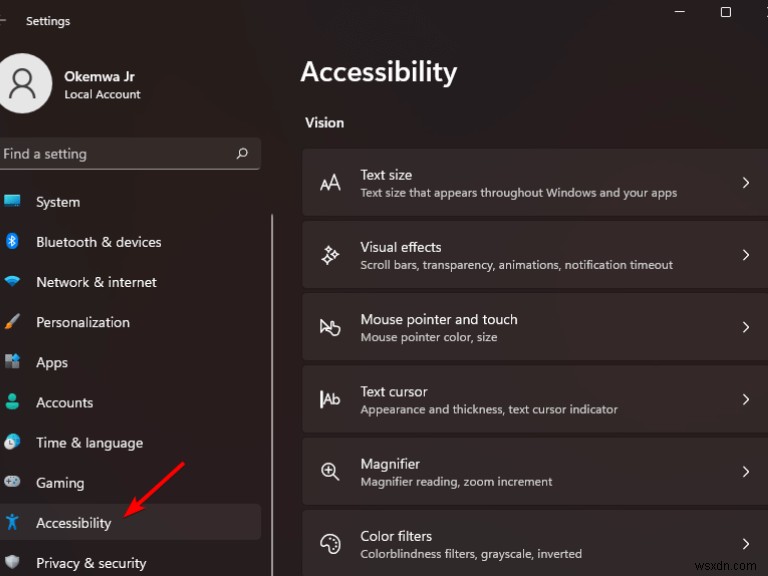Click the Text cursor title label

point(394,391)
